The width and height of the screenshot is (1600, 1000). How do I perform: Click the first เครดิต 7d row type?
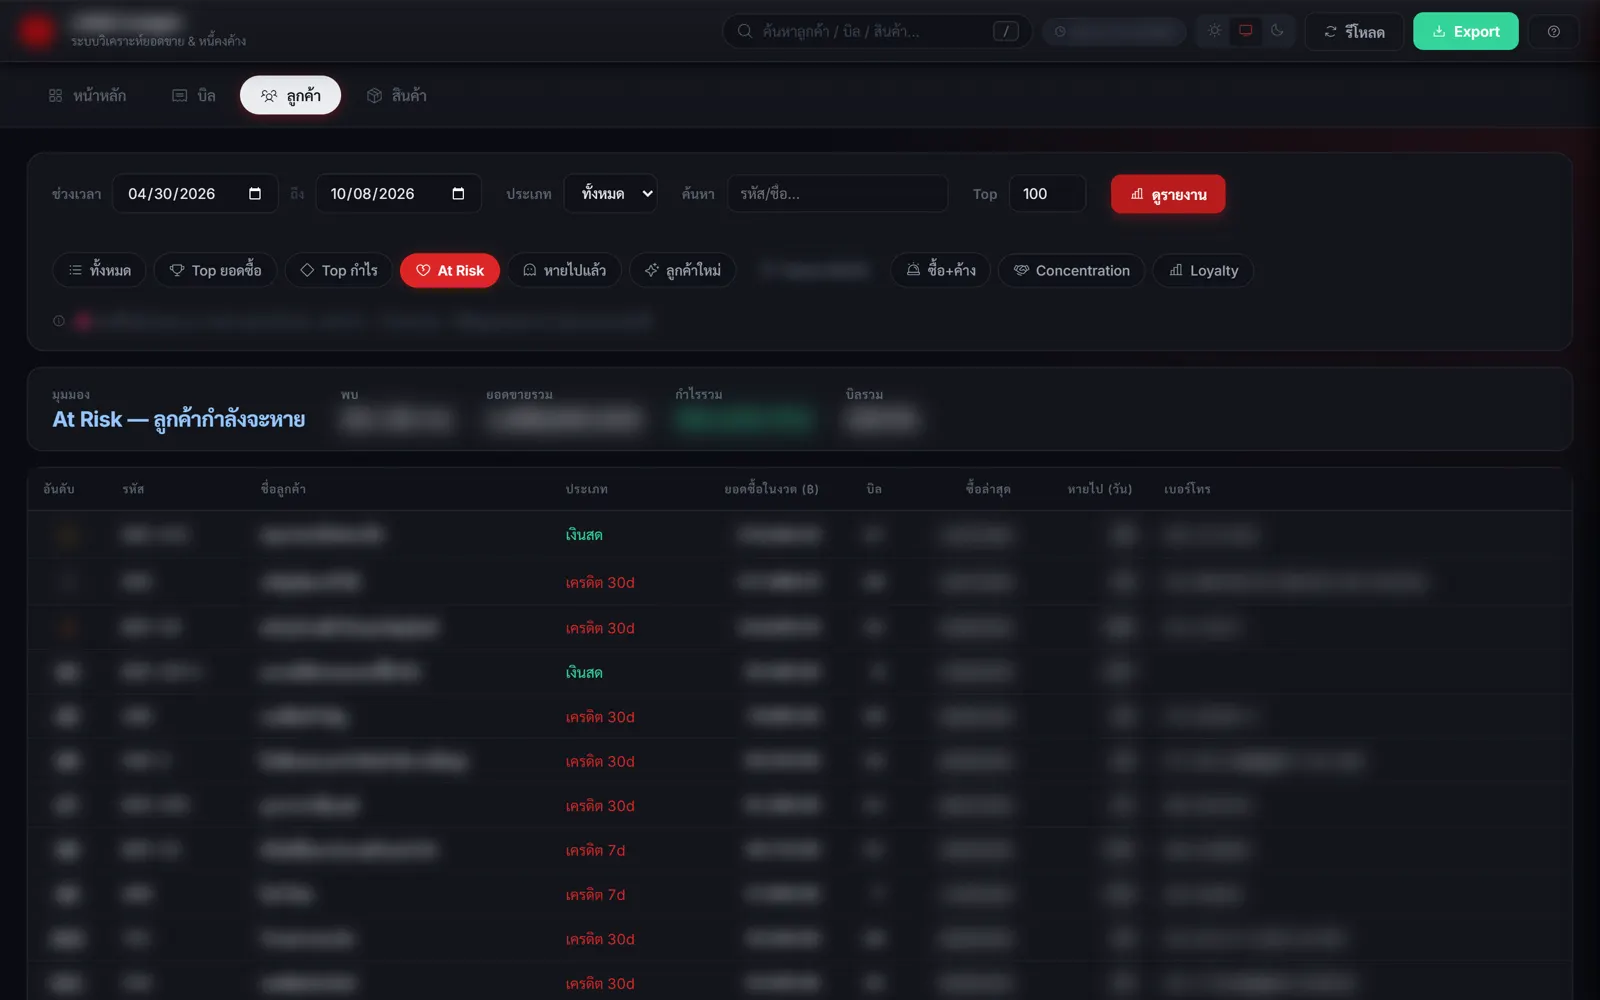click(x=595, y=851)
